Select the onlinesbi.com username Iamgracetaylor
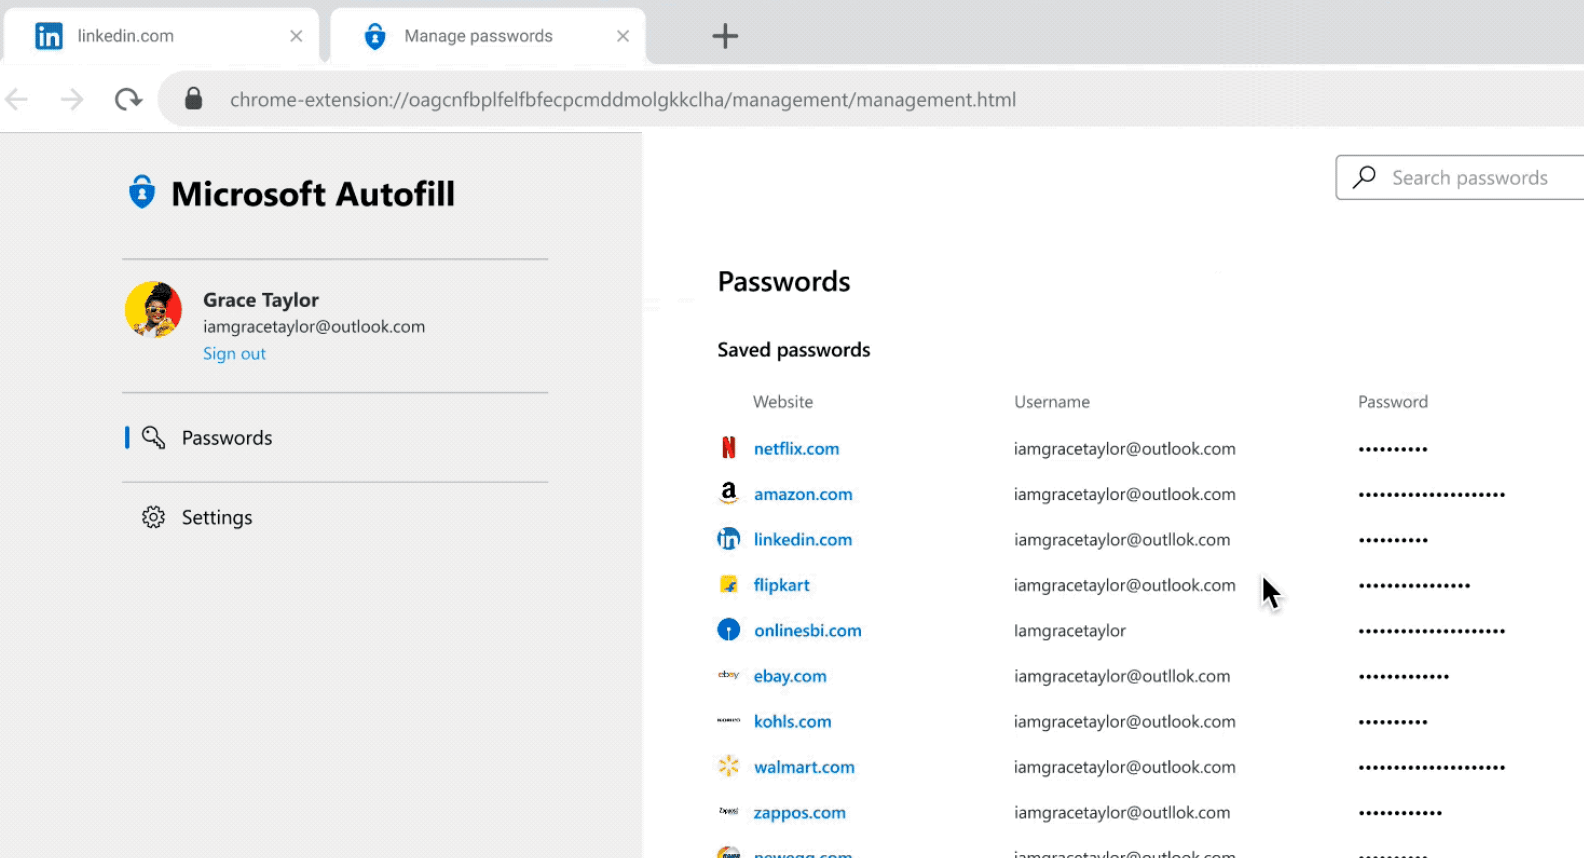Screen dimensions: 1584x858 [x=1070, y=631]
